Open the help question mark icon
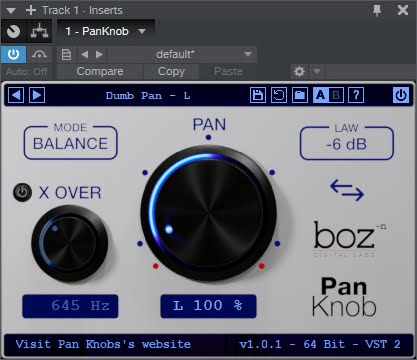417x360 pixels. click(356, 96)
